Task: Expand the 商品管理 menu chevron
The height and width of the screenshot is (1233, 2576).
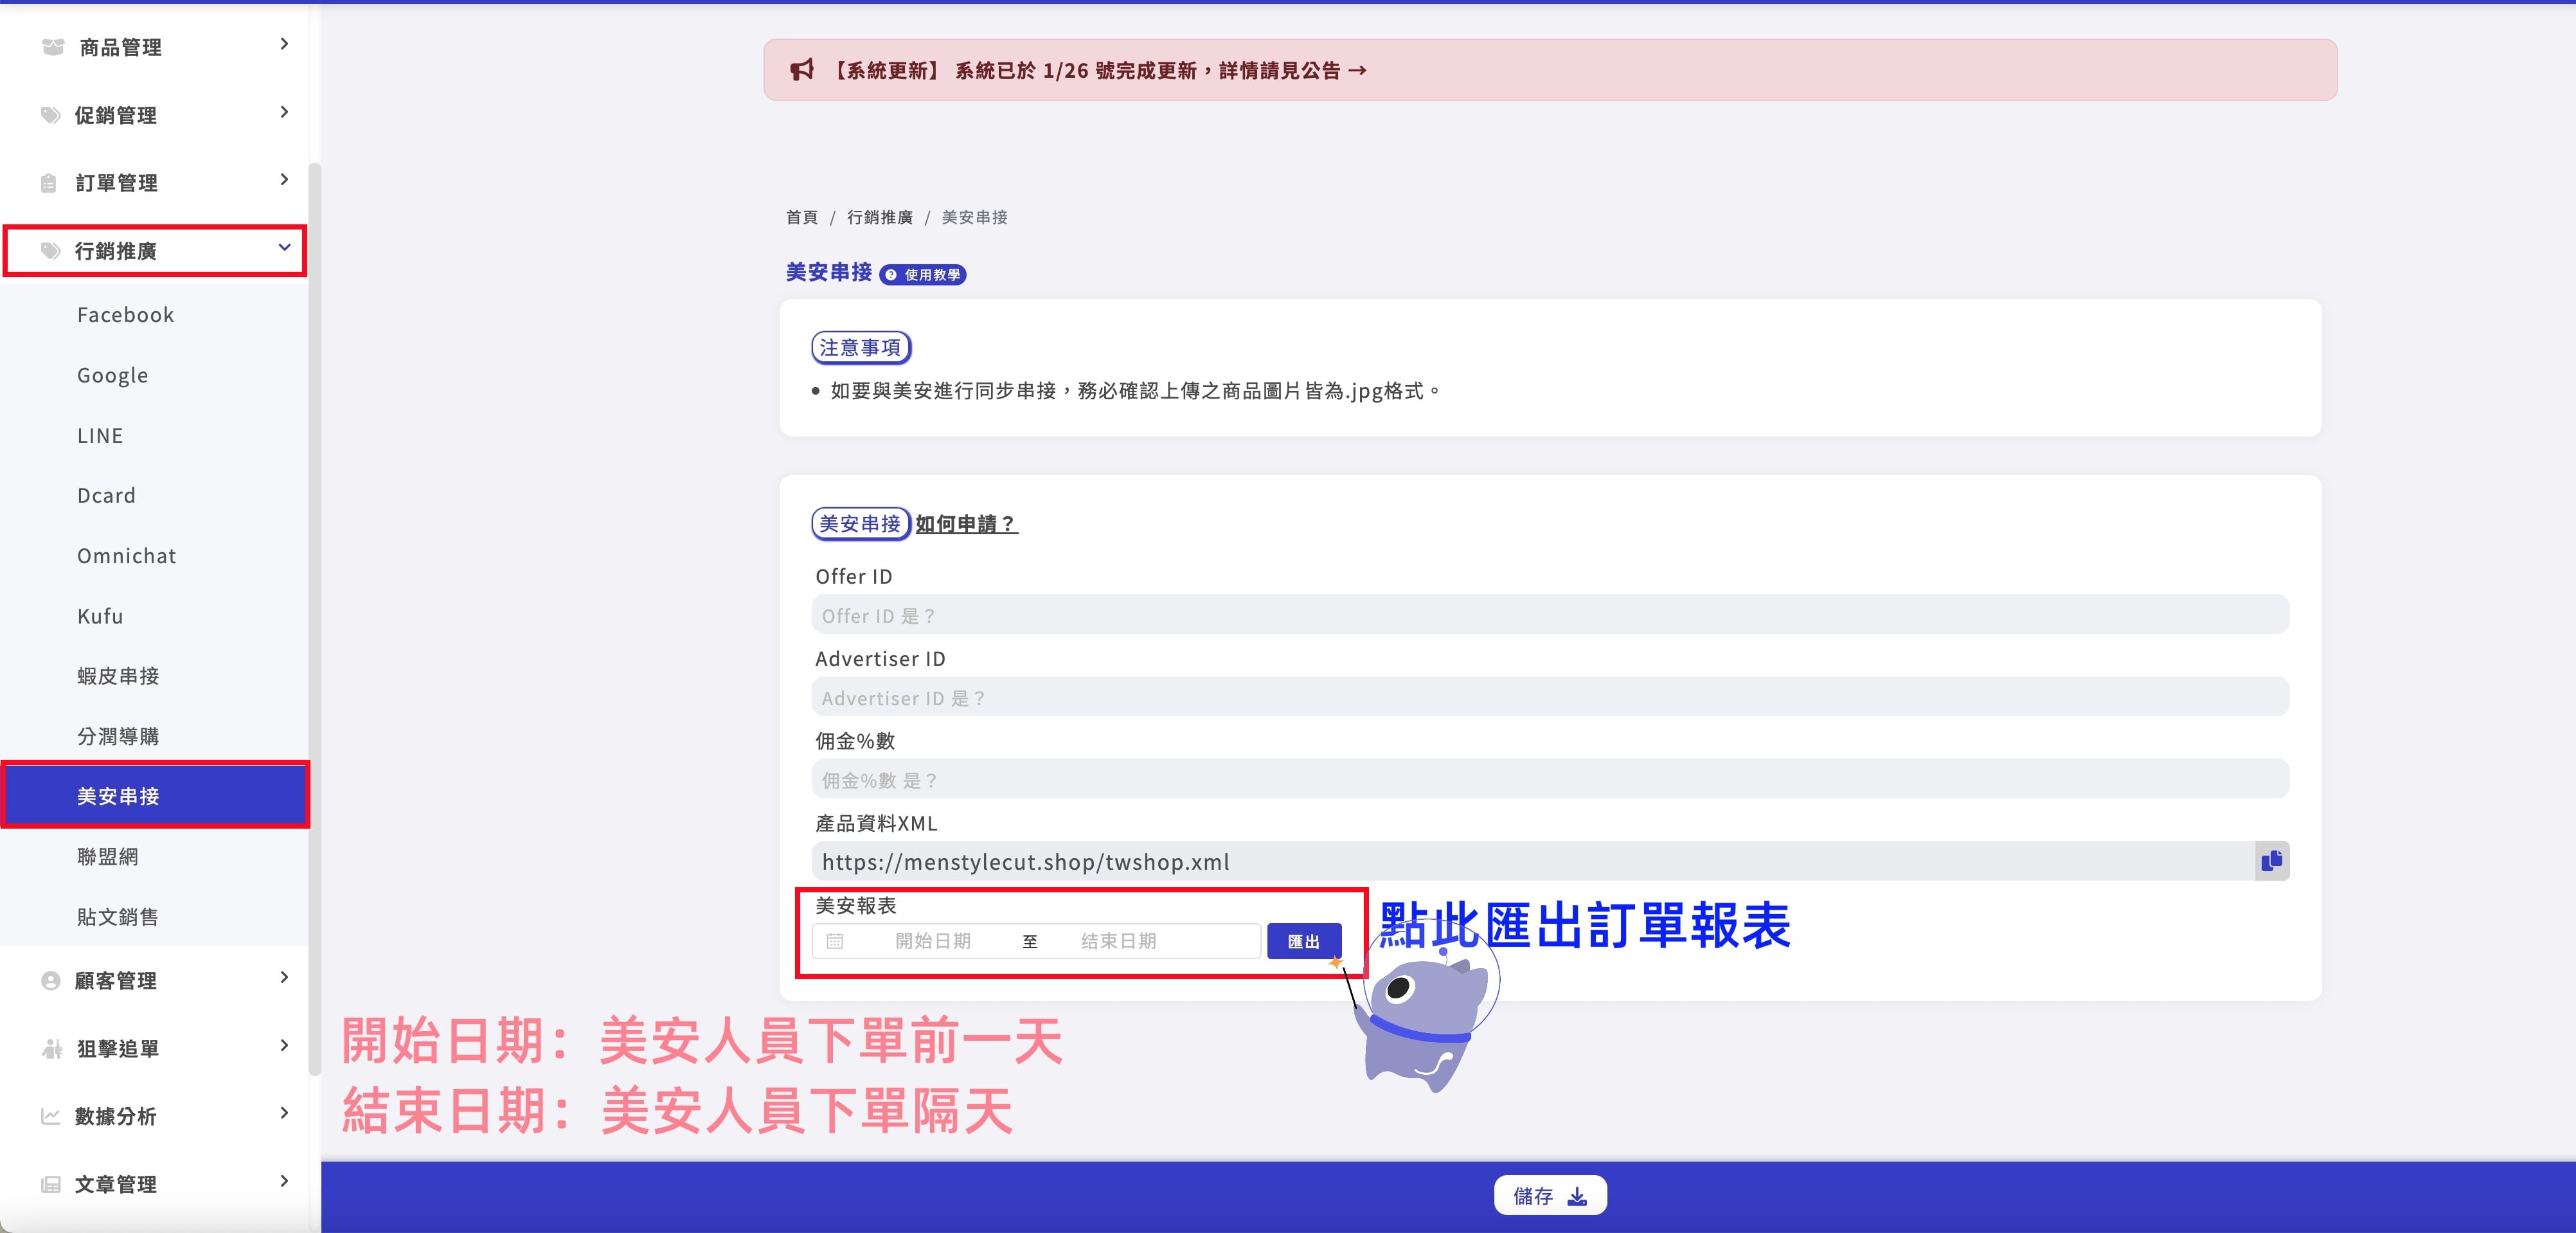Action: point(284,44)
